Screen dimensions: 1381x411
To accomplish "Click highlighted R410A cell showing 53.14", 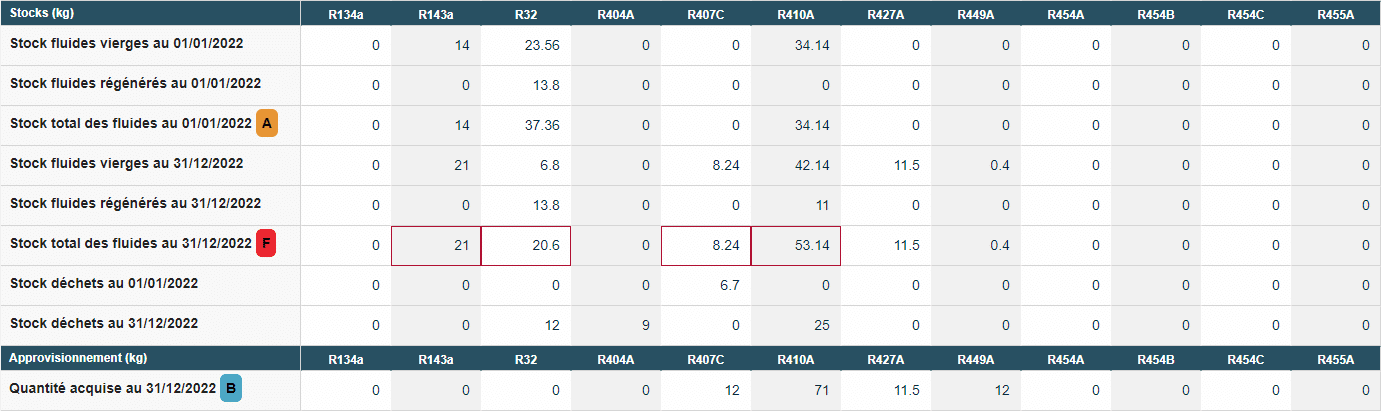I will (796, 245).
